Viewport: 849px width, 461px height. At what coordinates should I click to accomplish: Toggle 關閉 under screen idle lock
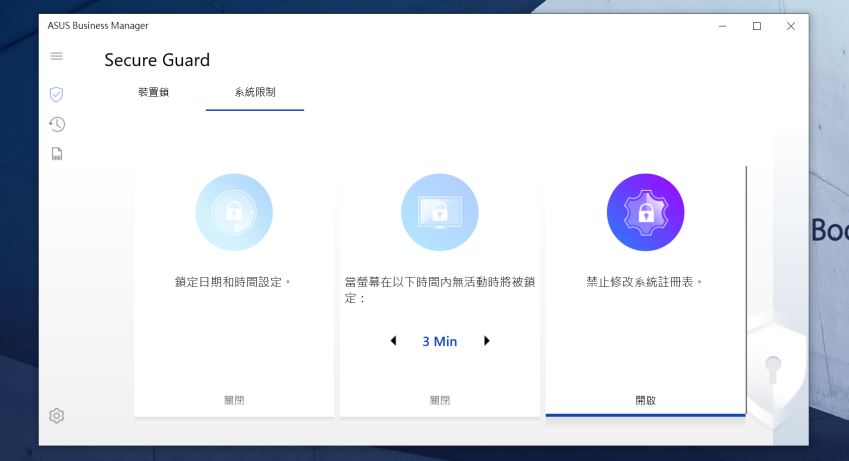click(x=440, y=400)
